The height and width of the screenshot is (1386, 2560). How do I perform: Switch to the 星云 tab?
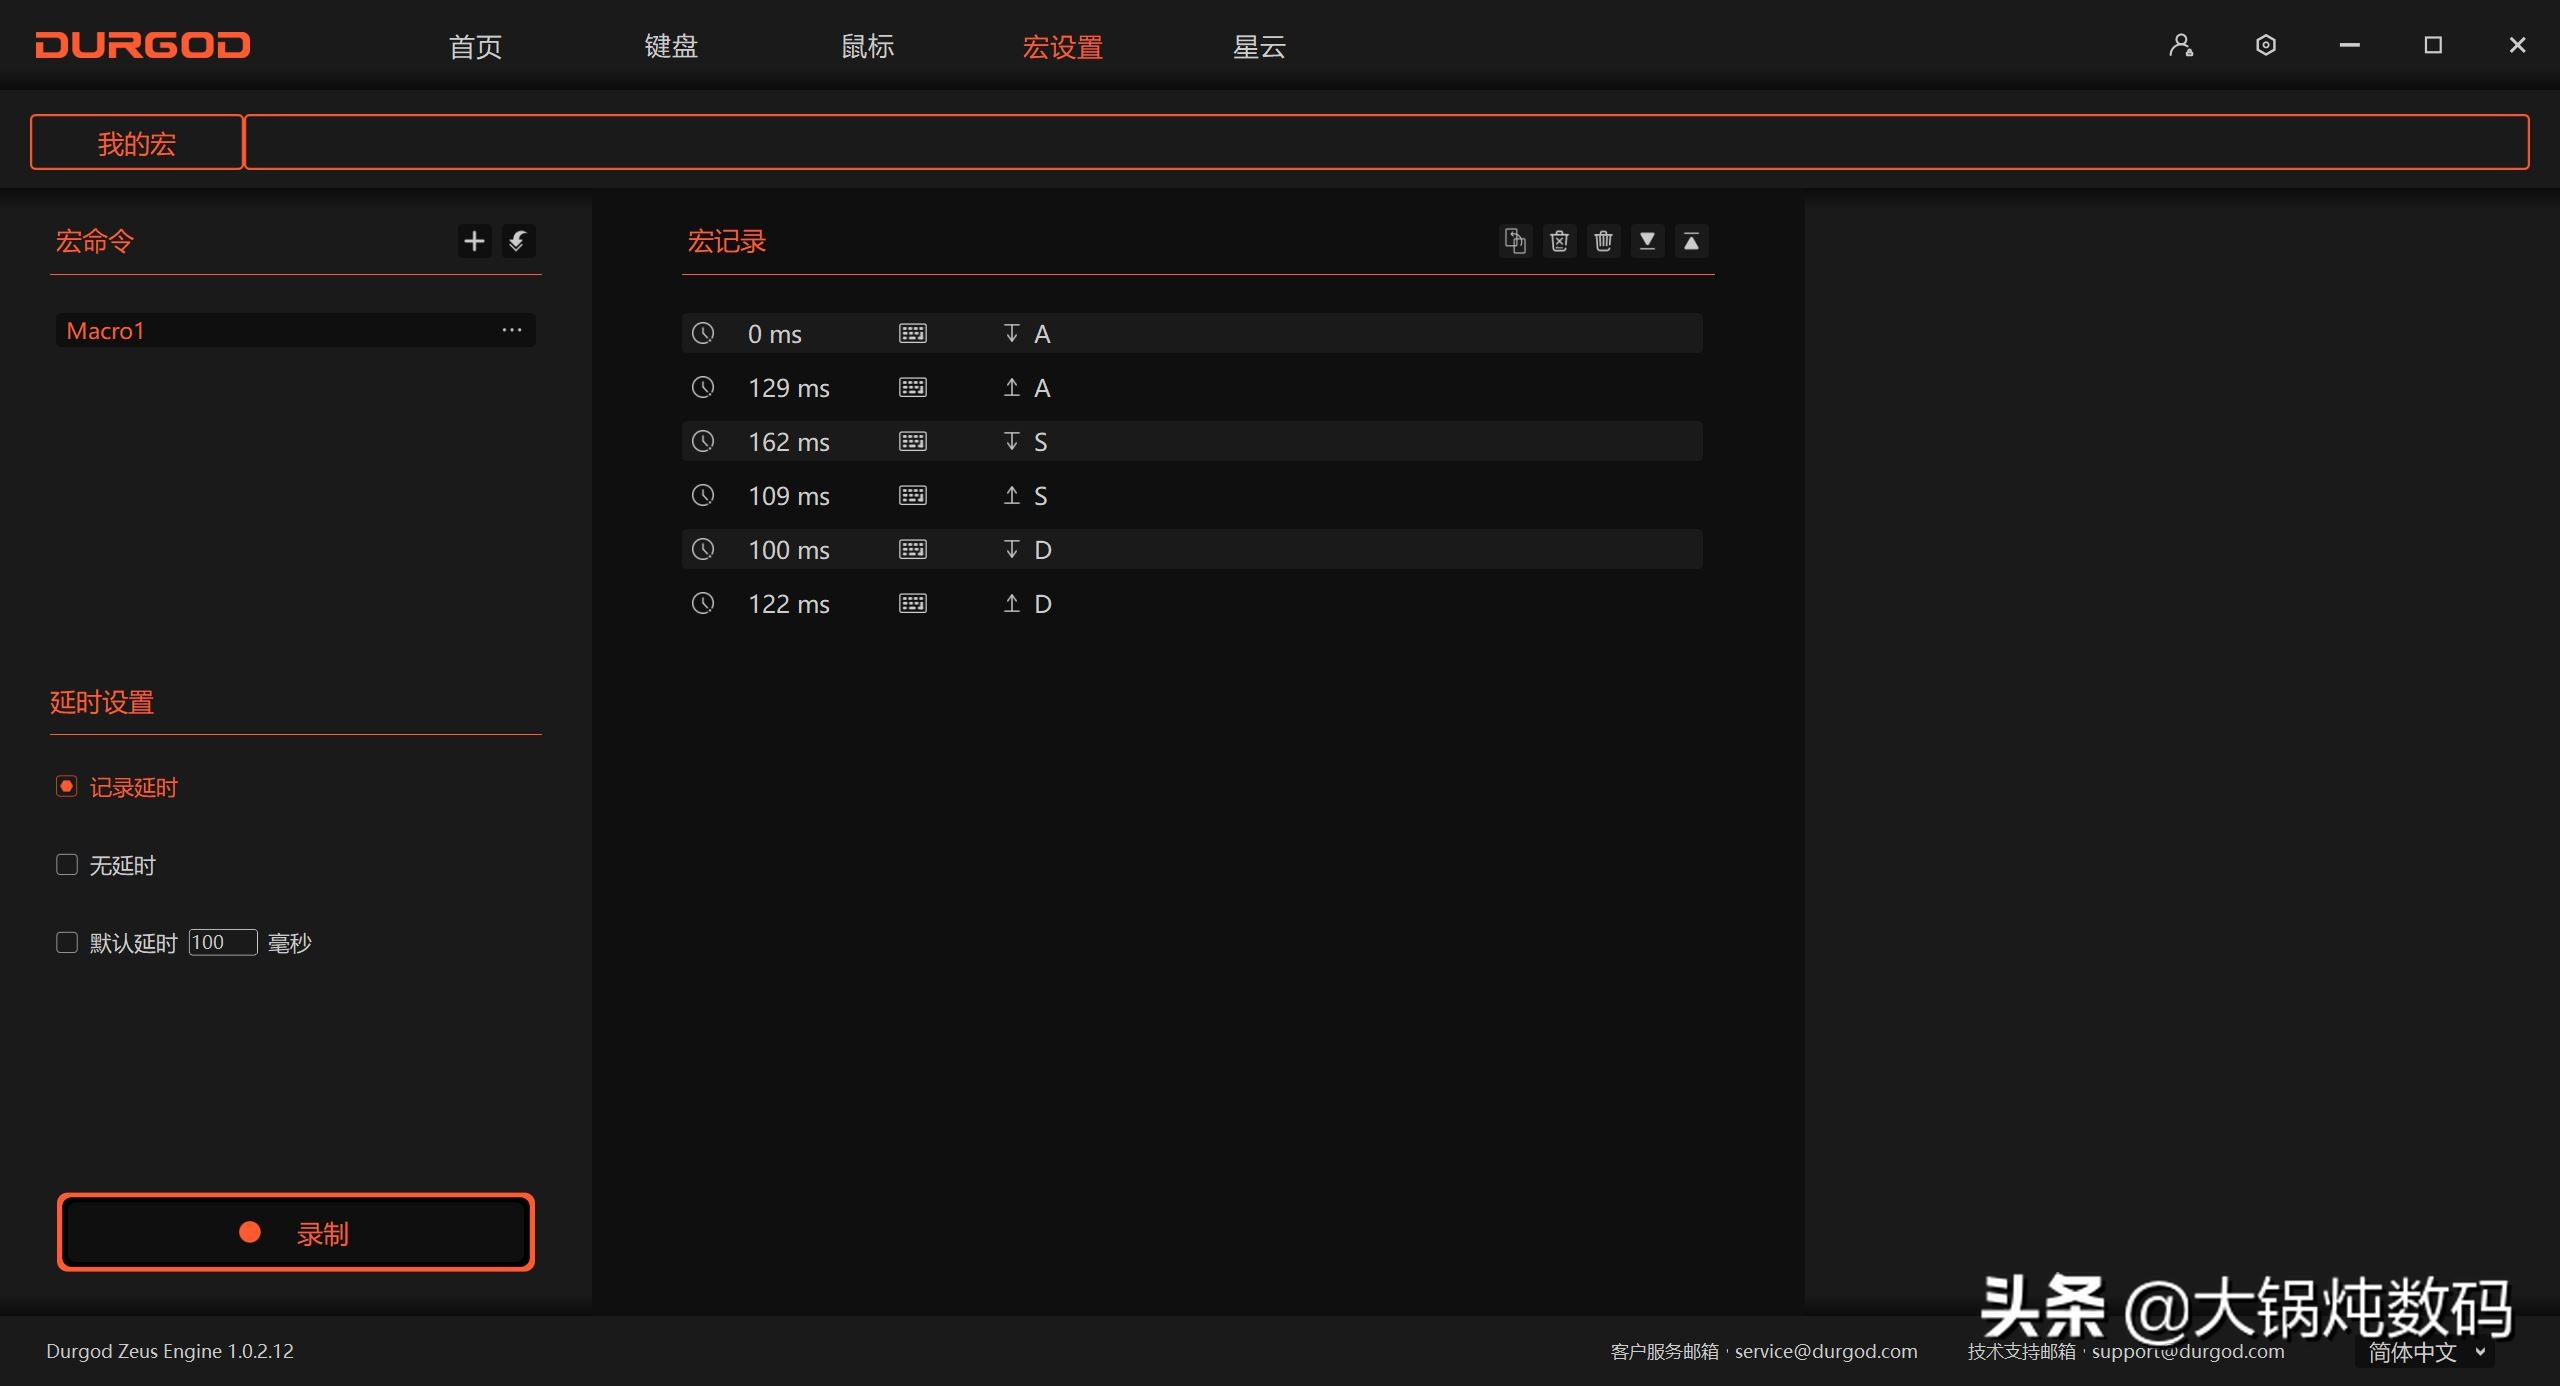pyautogui.click(x=1257, y=46)
